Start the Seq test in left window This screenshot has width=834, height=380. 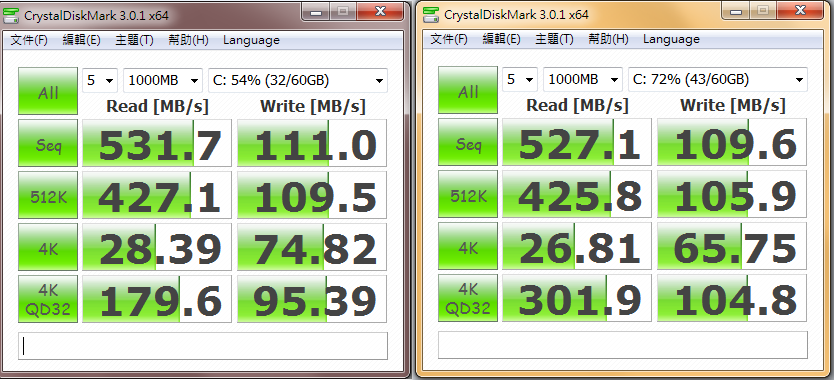point(48,143)
